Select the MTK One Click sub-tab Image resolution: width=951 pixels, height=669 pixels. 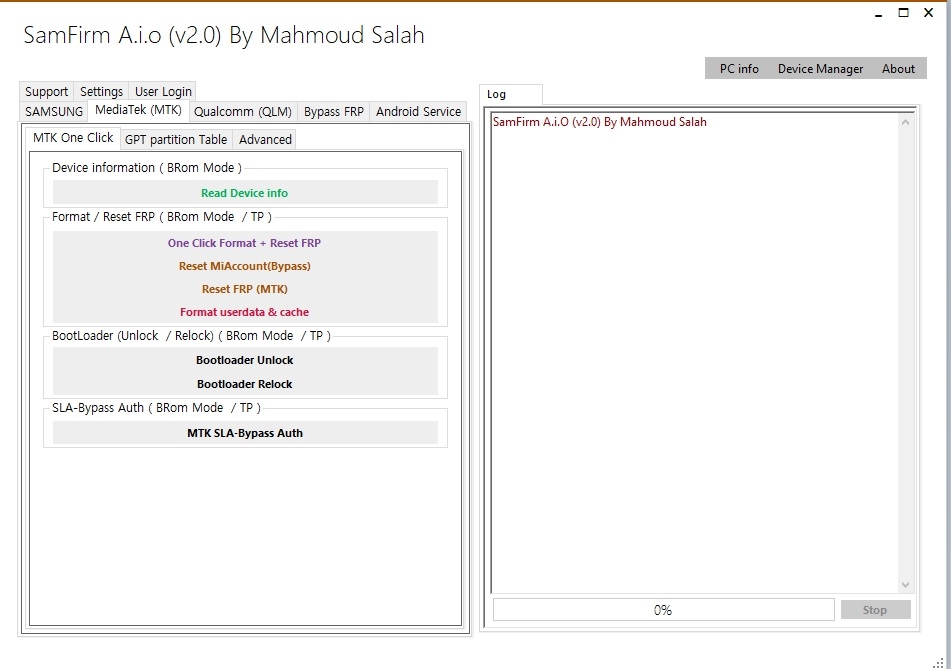point(73,138)
